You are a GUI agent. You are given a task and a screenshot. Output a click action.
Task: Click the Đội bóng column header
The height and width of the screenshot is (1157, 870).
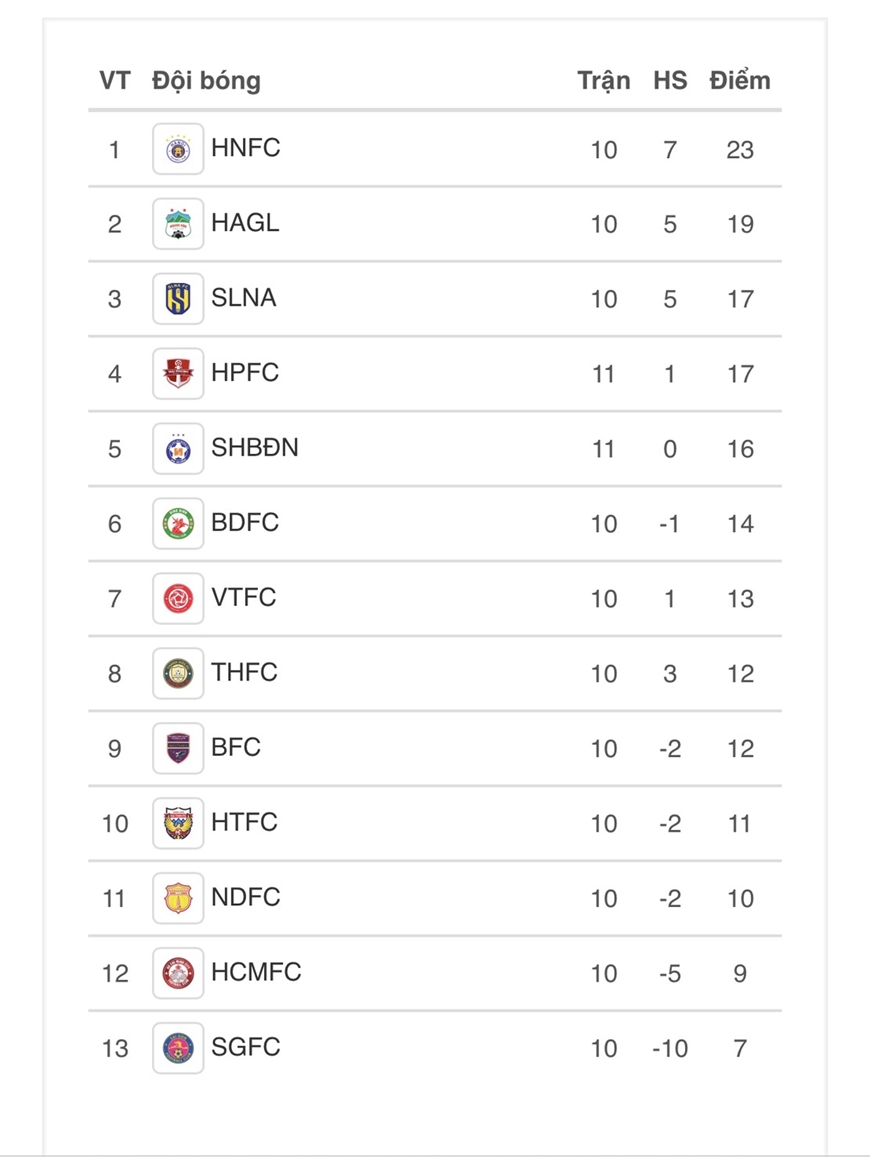tap(207, 81)
